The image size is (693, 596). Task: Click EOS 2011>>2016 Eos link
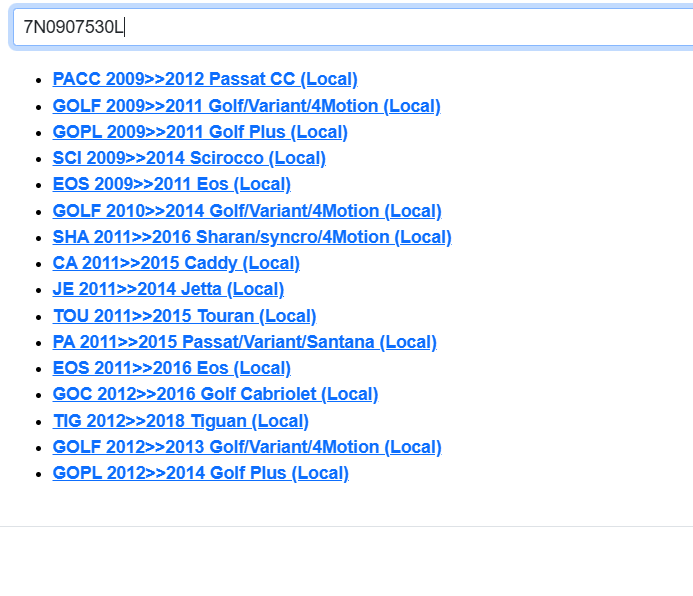coord(171,368)
